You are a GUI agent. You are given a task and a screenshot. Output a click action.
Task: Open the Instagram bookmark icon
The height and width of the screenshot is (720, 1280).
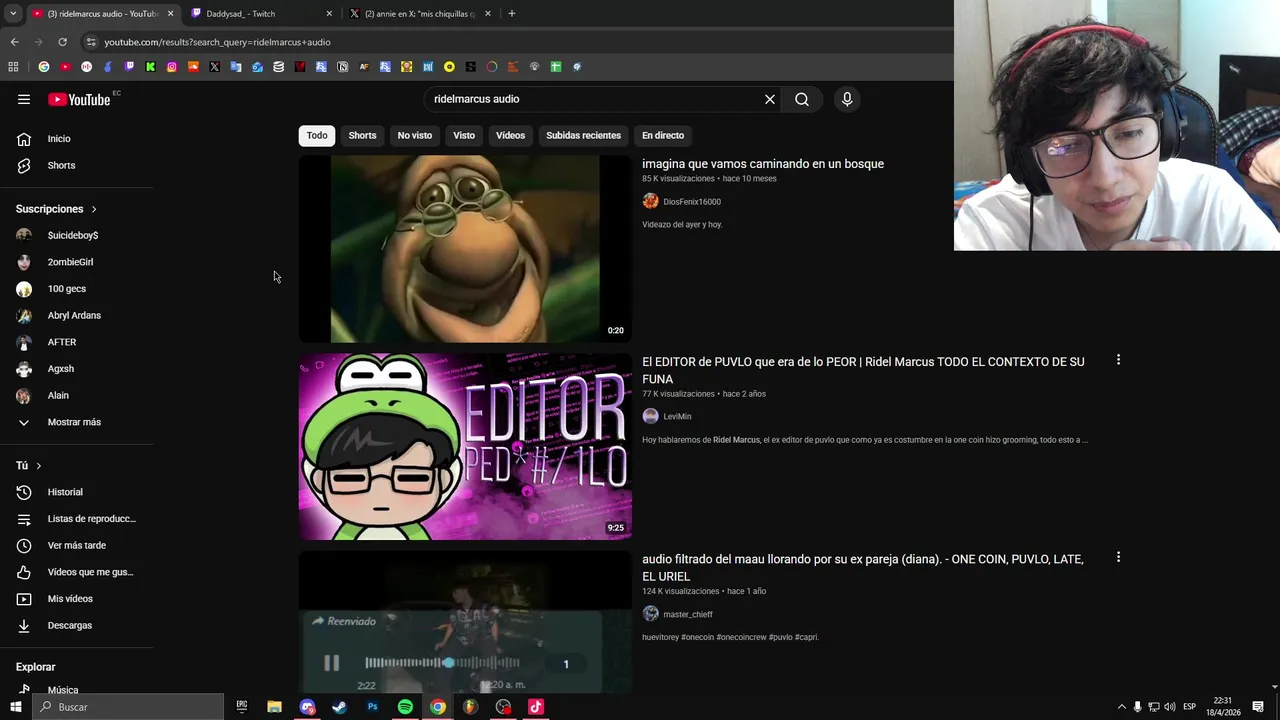pos(172,67)
